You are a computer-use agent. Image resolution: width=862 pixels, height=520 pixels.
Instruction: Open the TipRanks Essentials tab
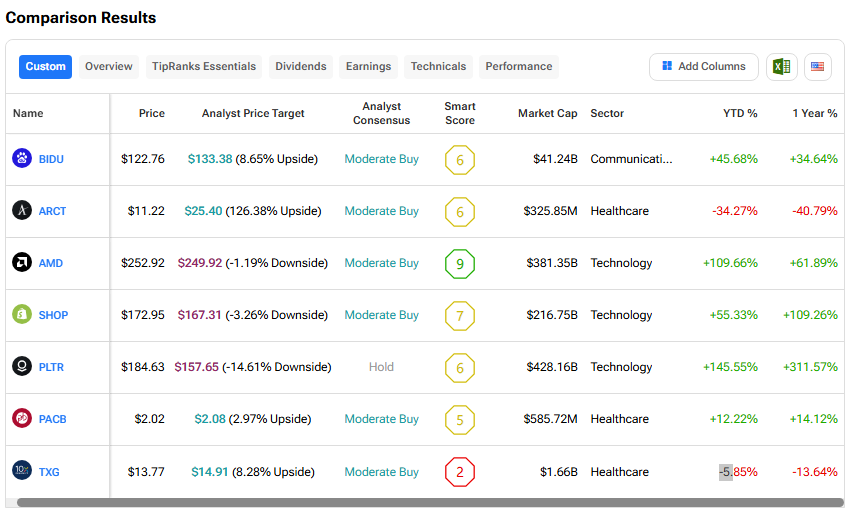click(204, 67)
